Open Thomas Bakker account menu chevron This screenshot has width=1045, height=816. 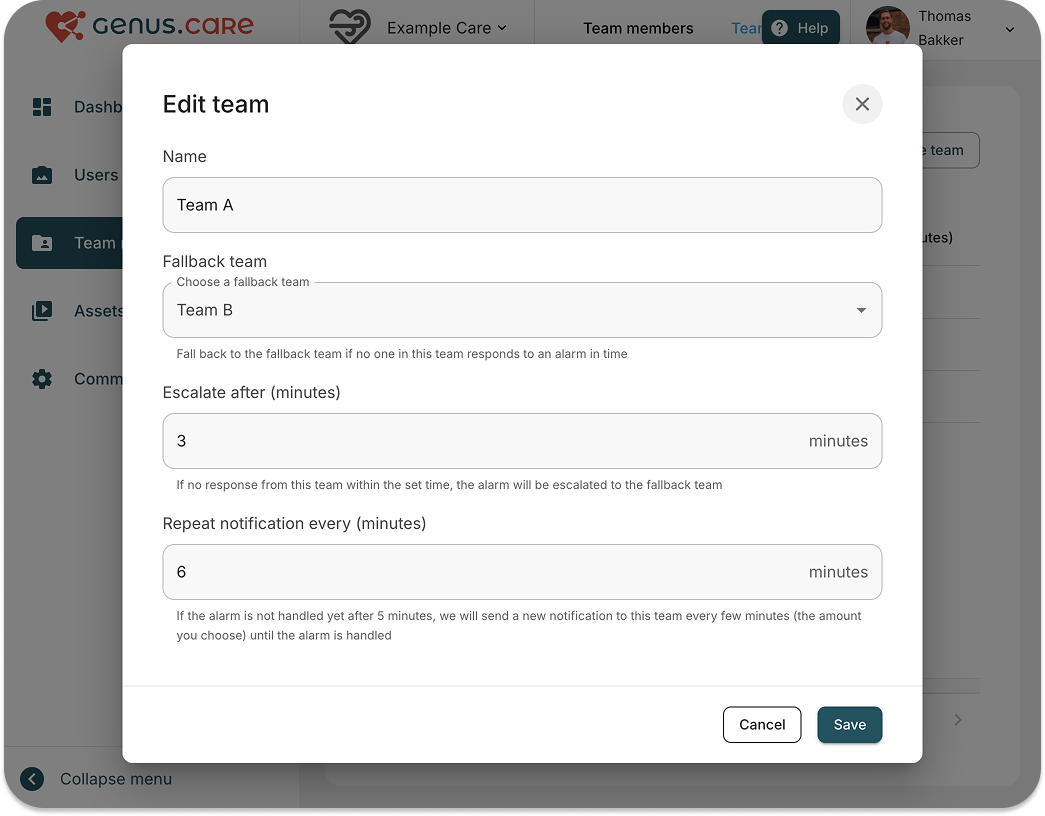(x=1010, y=29)
